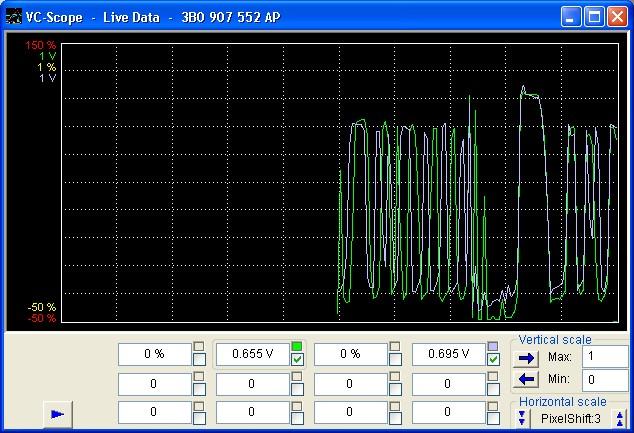This screenshot has height=433, width=634.
Task: Click the Min vertical scale input field
Action: point(604,379)
